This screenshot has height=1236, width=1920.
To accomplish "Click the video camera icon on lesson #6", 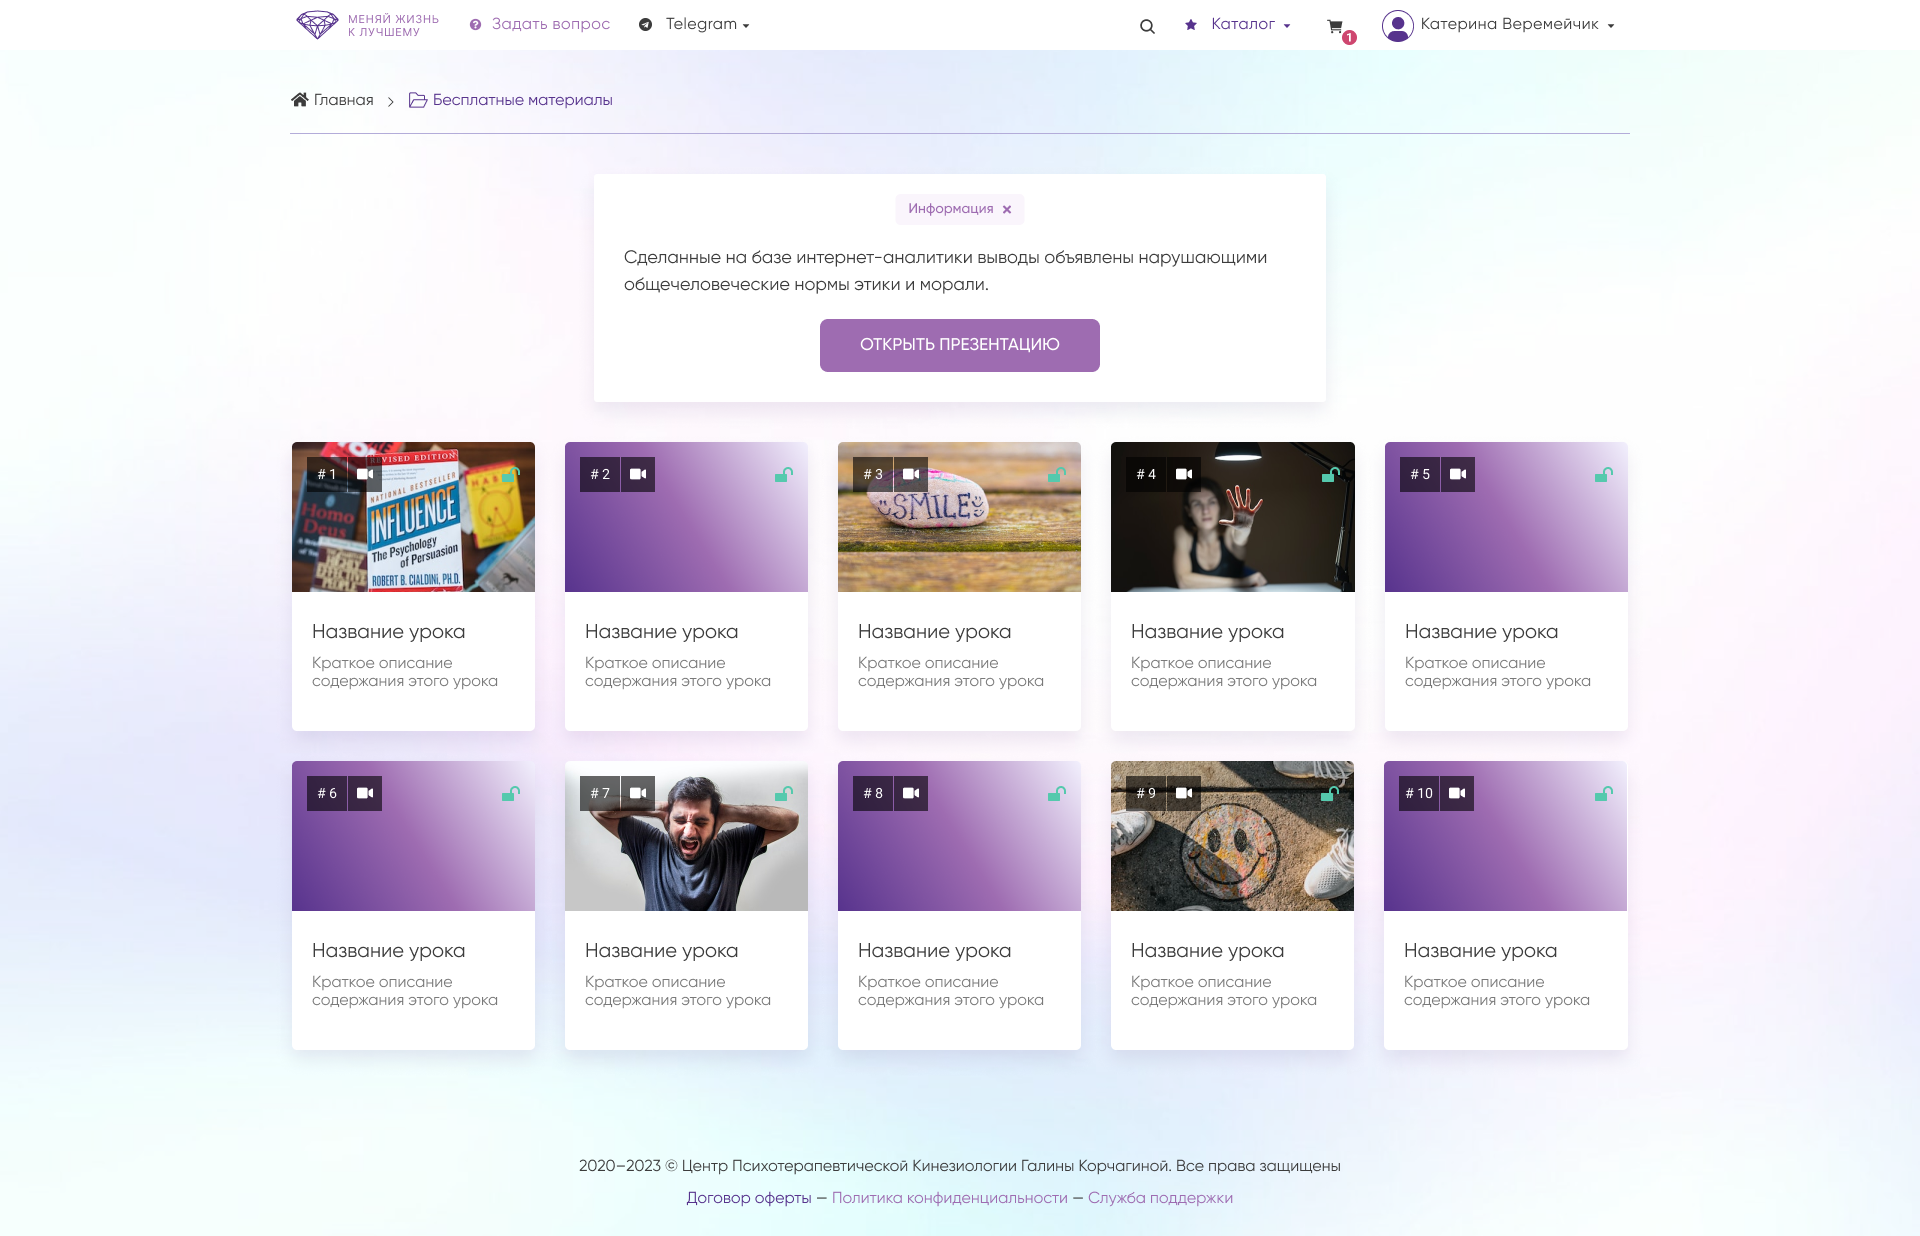I will pyautogui.click(x=365, y=793).
